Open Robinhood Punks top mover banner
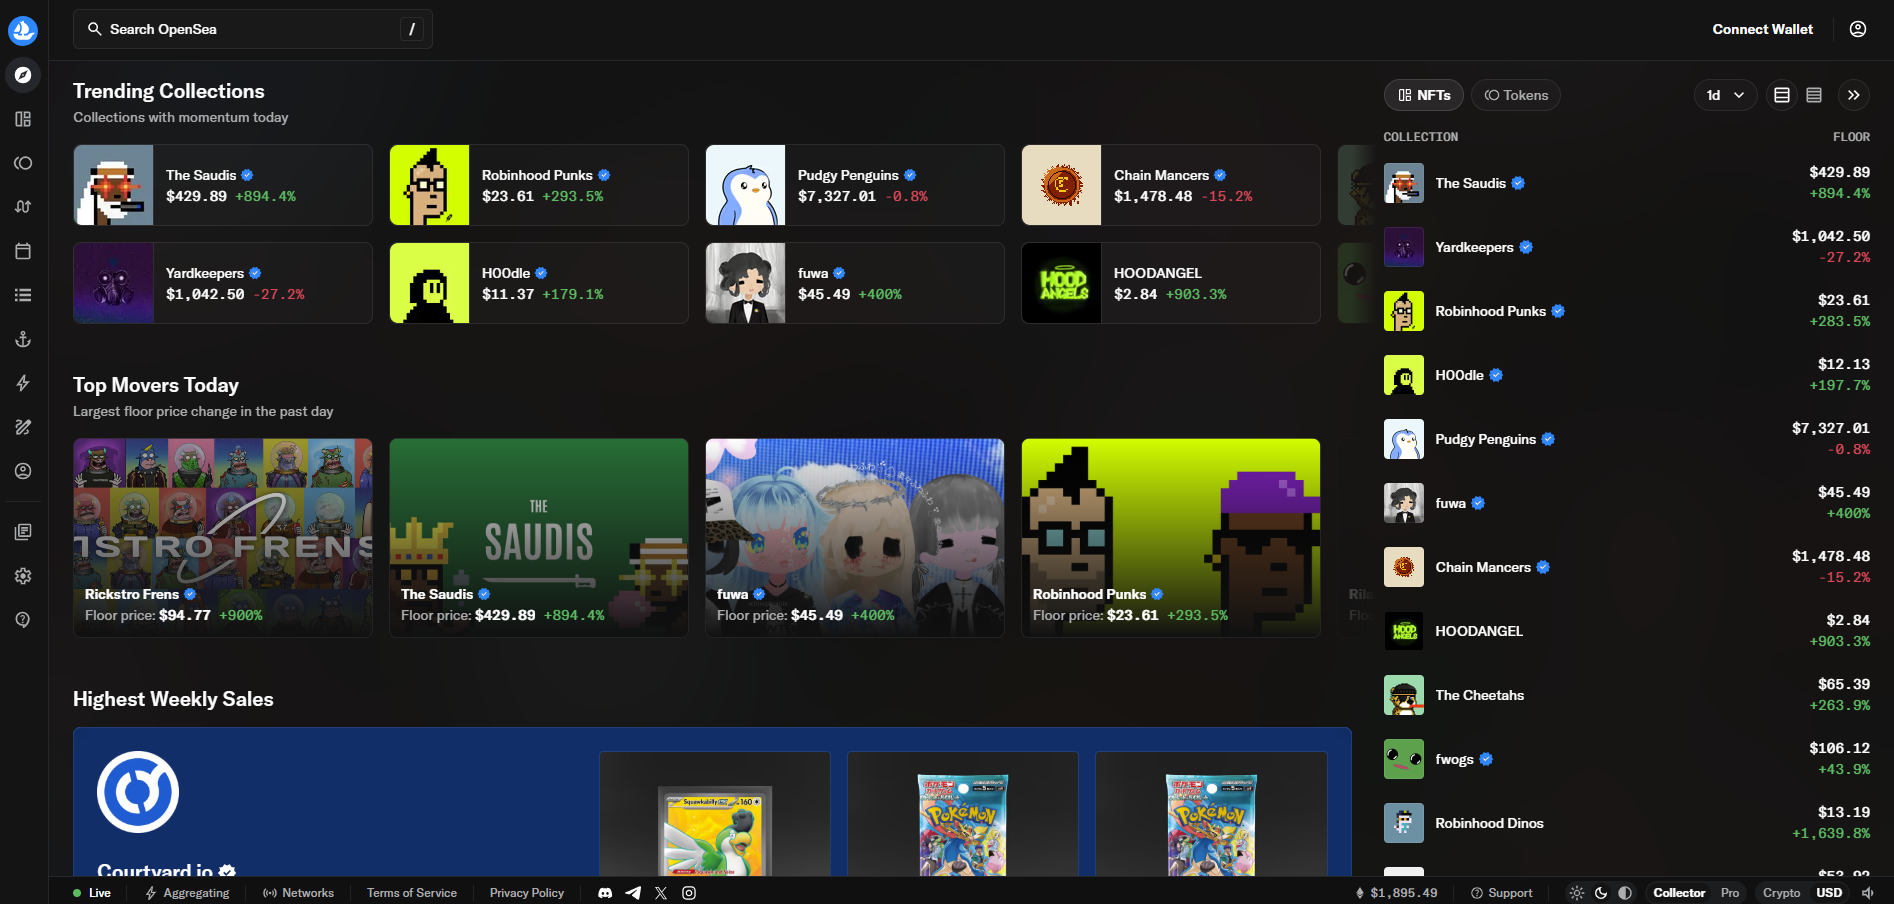The height and width of the screenshot is (904, 1894). (1171, 538)
